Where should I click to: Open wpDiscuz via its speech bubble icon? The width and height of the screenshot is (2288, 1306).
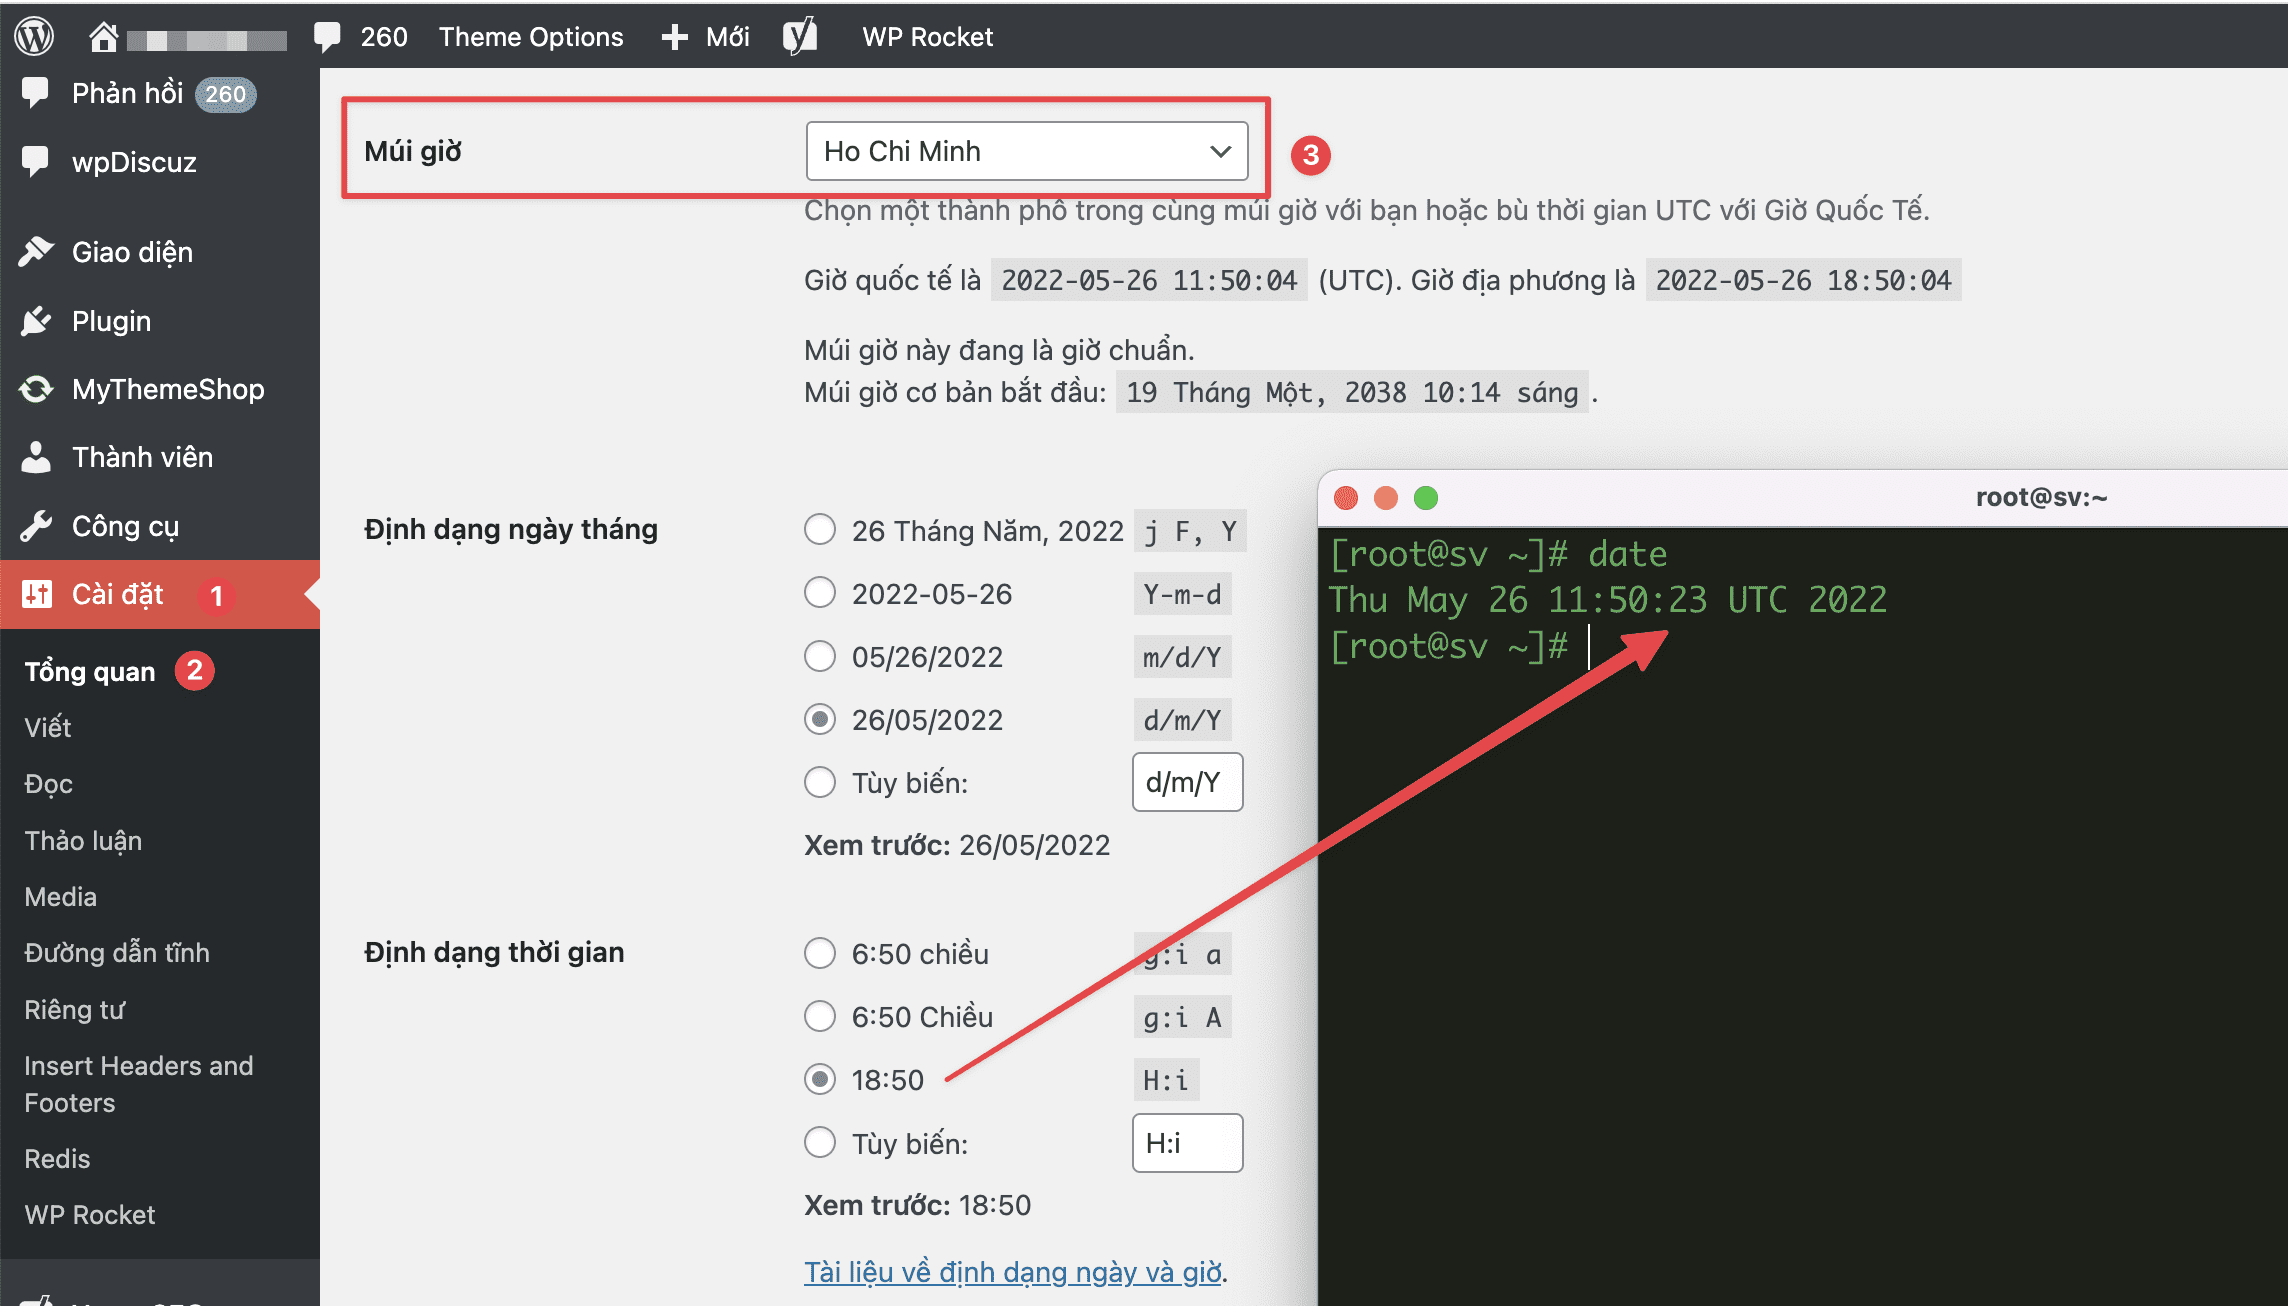pos(37,162)
